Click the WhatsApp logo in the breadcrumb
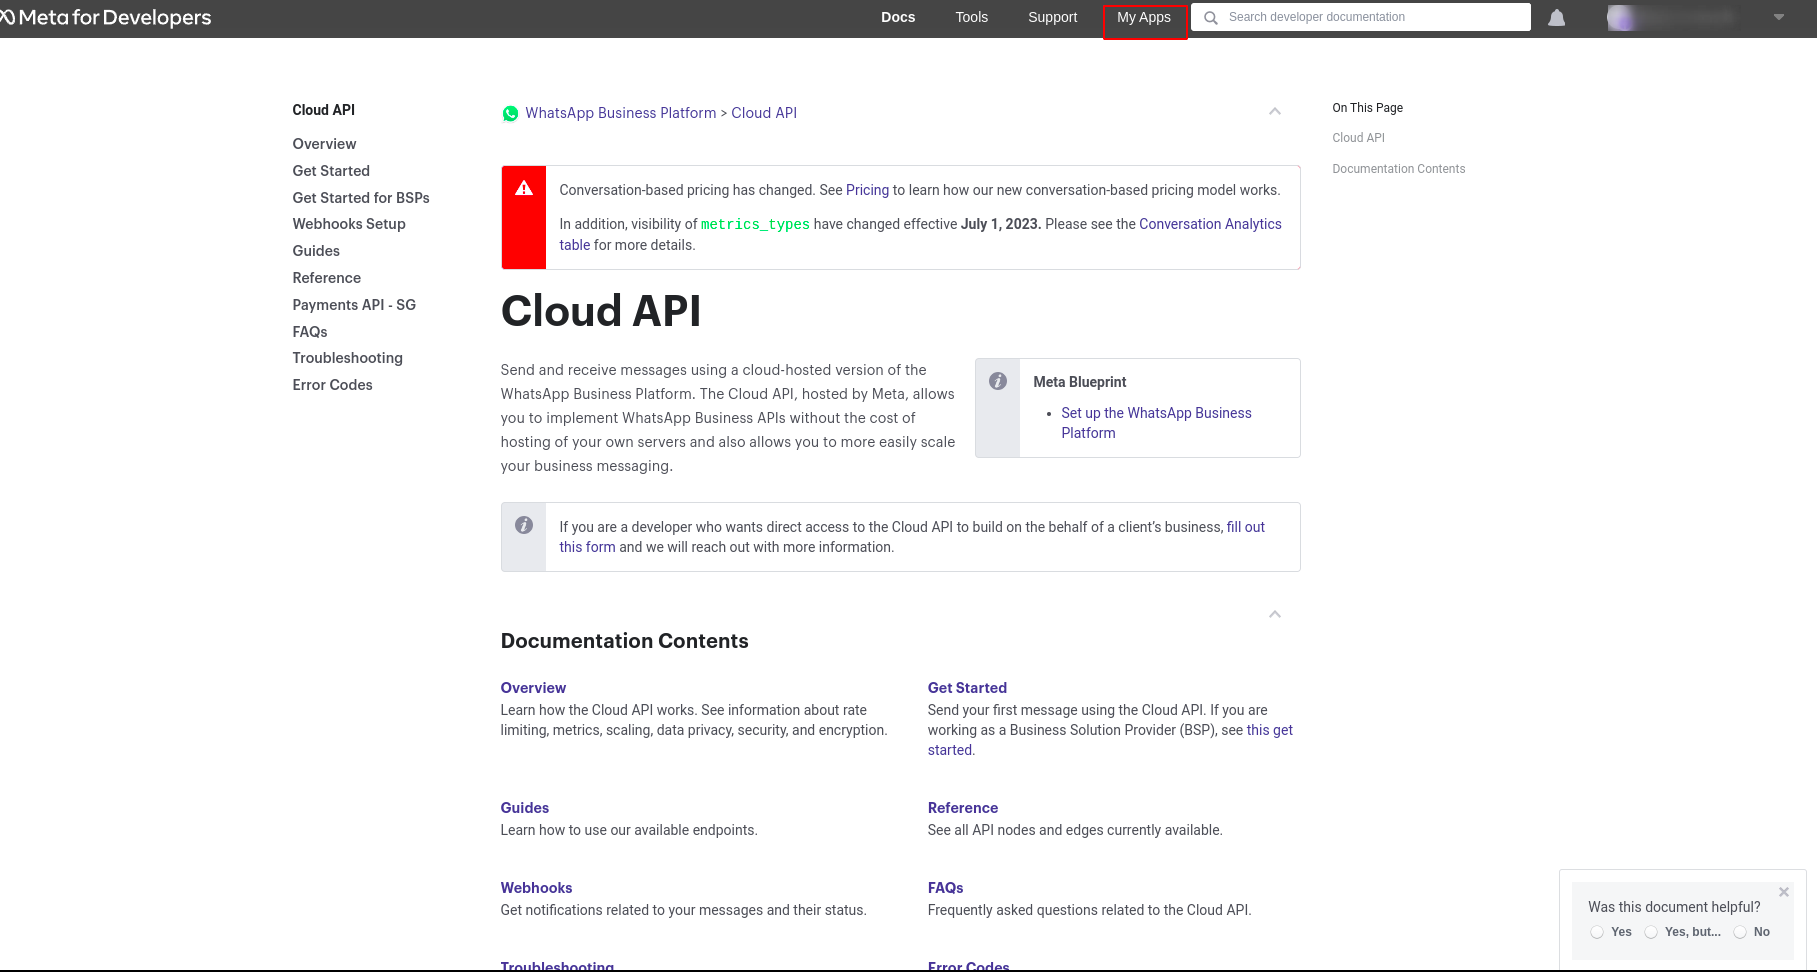Screen dimensions: 1817x972 point(510,114)
